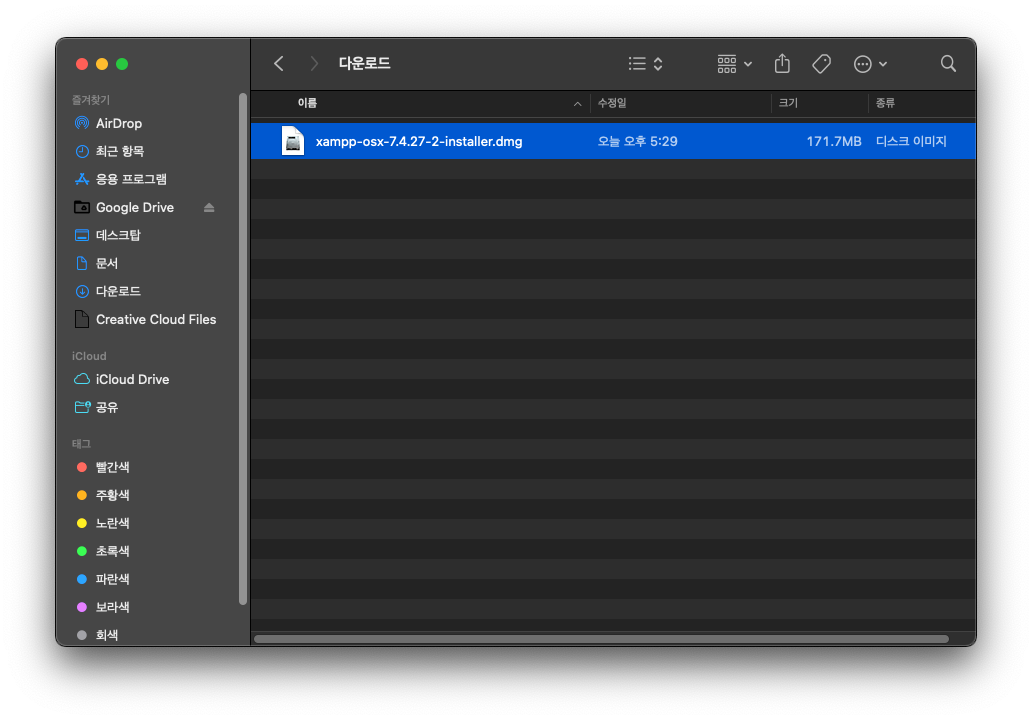Viewport: 1032px width, 720px height.
Task: Click the 디스크 이미지 kind cell
Action: coord(911,141)
